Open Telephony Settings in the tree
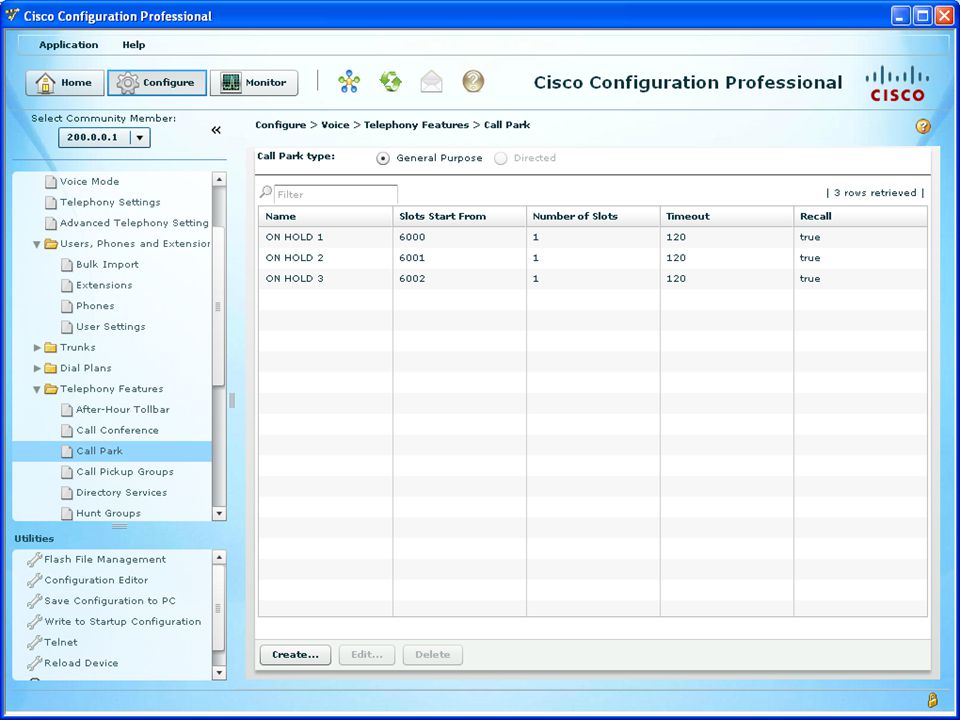The image size is (960, 720). tap(110, 202)
